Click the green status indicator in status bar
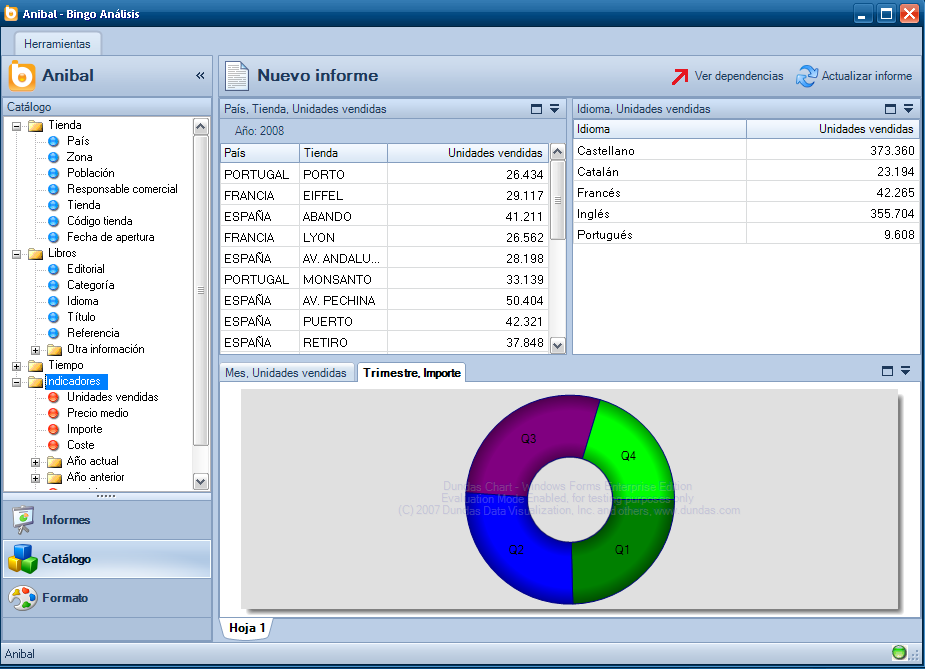925x669 pixels. (899, 654)
